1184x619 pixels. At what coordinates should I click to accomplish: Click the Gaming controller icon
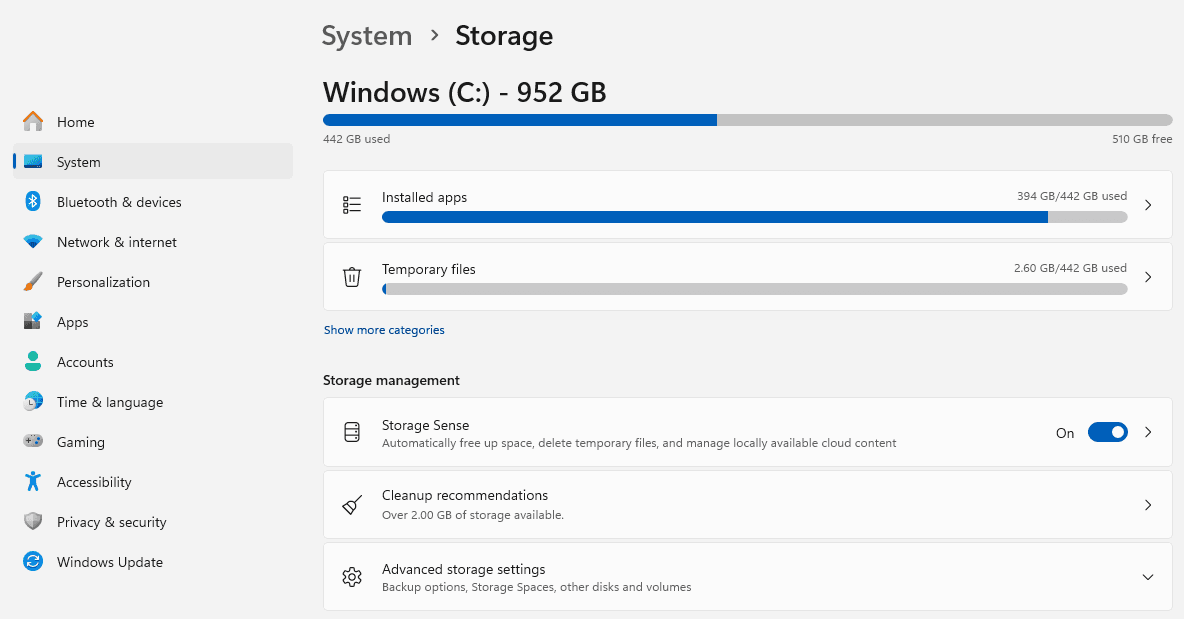point(33,442)
